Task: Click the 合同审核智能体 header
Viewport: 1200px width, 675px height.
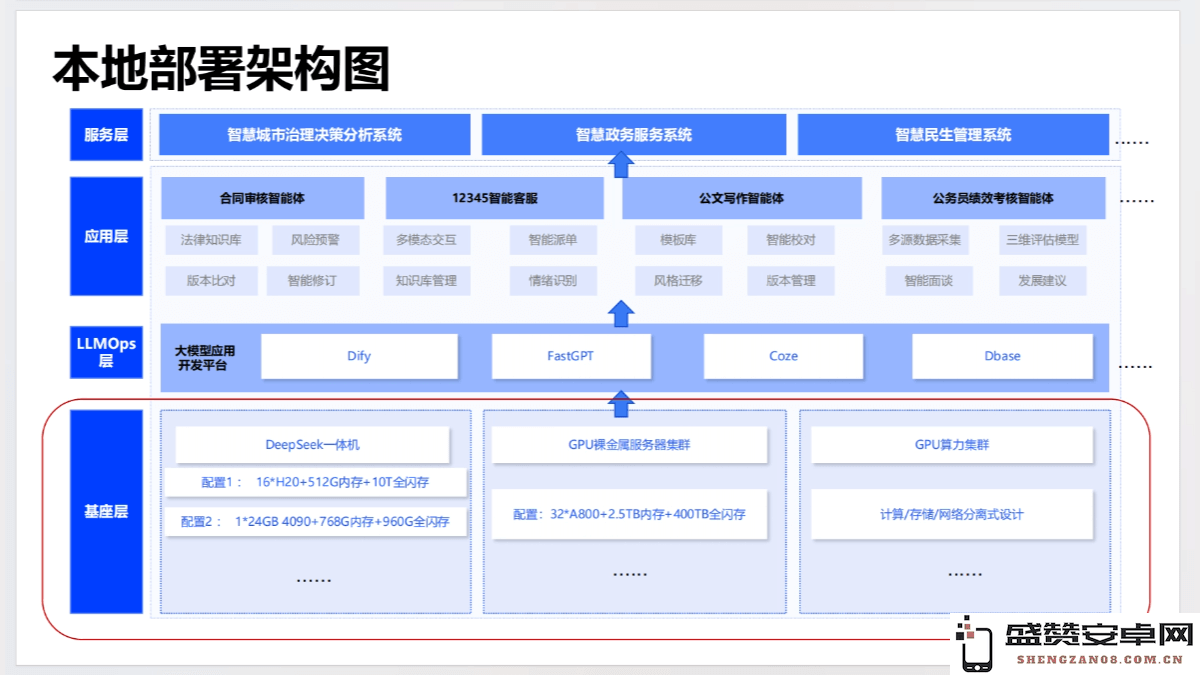Action: (262, 198)
